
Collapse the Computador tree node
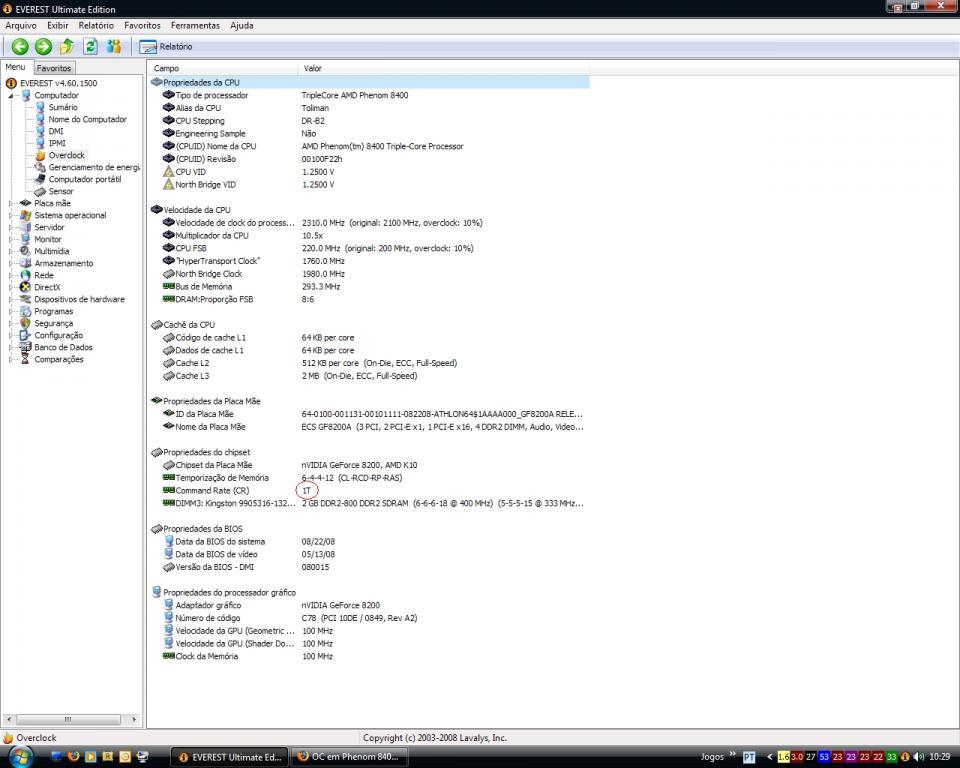10,96
